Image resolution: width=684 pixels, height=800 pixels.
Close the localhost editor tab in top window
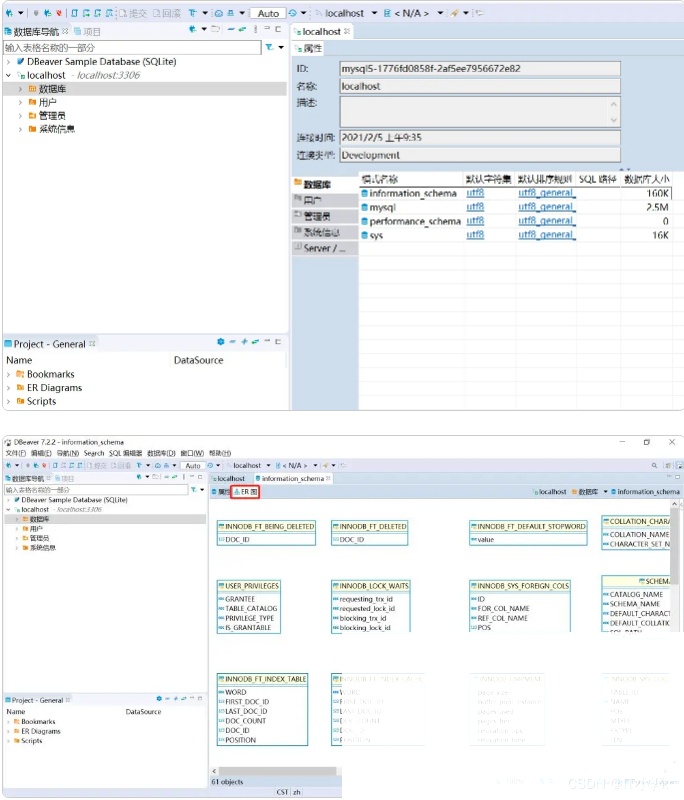point(347,31)
